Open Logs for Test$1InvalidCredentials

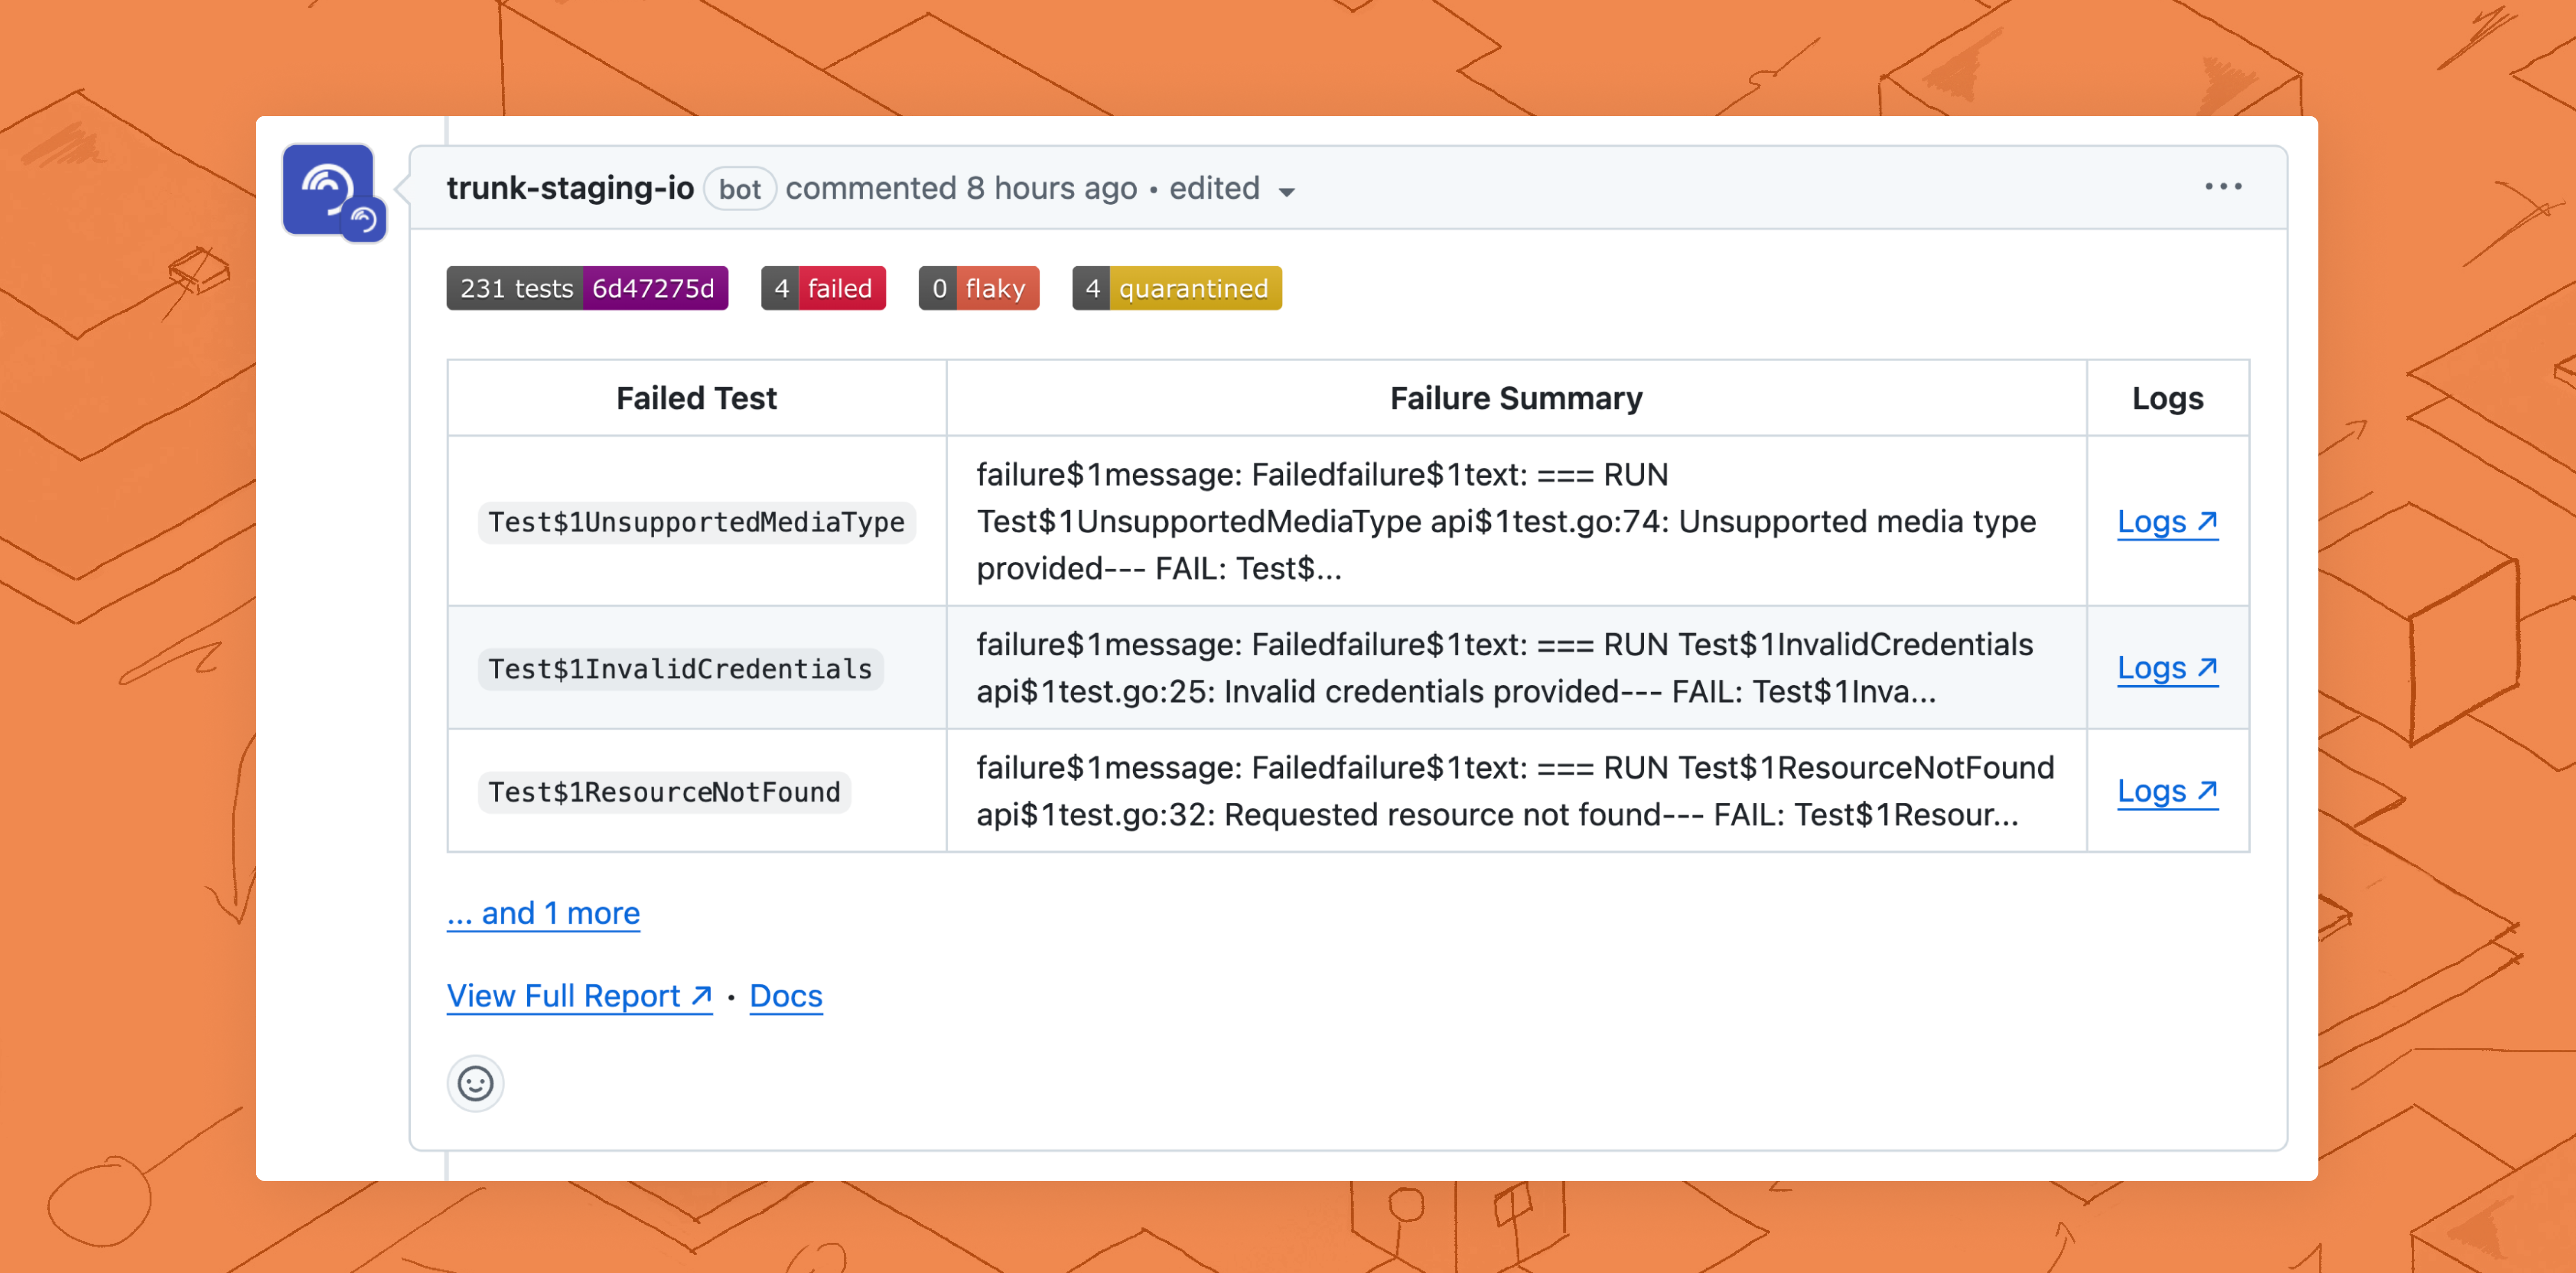click(2166, 668)
